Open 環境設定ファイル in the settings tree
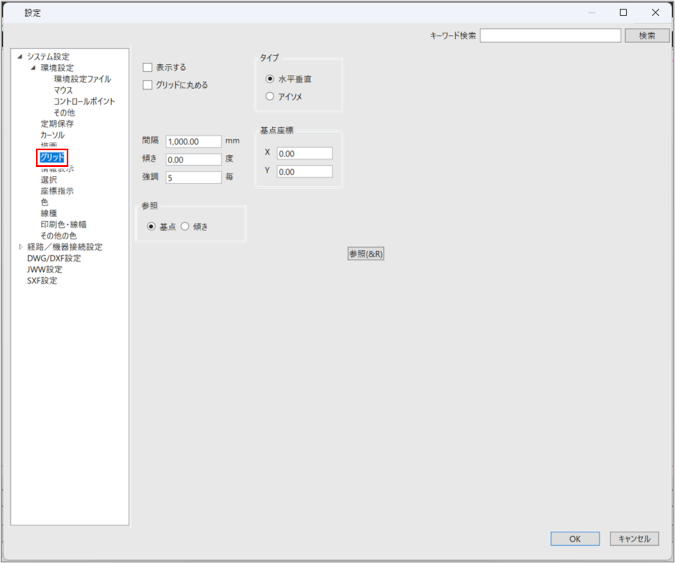Image resolution: width=675 pixels, height=563 pixels. pos(82,79)
